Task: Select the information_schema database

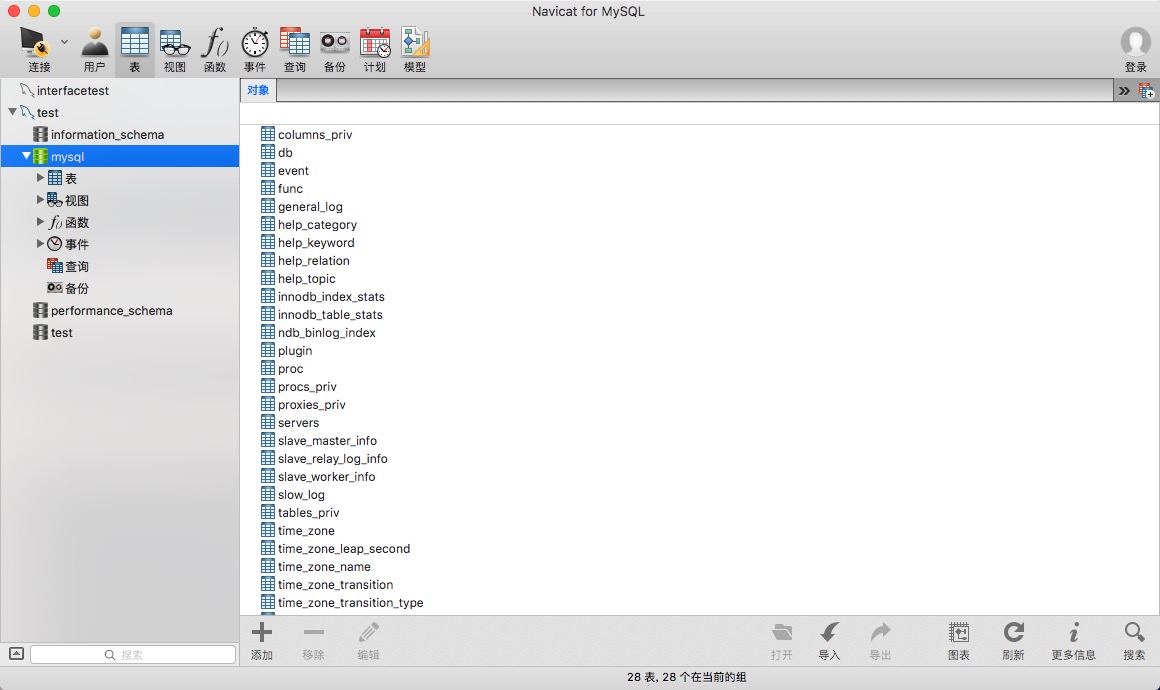Action: click(107, 135)
